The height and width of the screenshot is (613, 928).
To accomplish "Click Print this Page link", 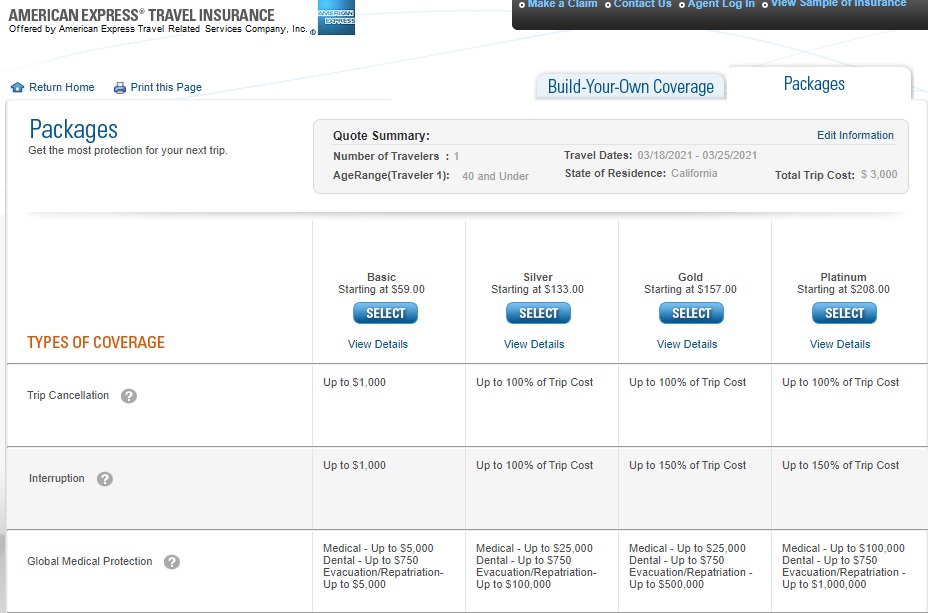I will point(166,88).
